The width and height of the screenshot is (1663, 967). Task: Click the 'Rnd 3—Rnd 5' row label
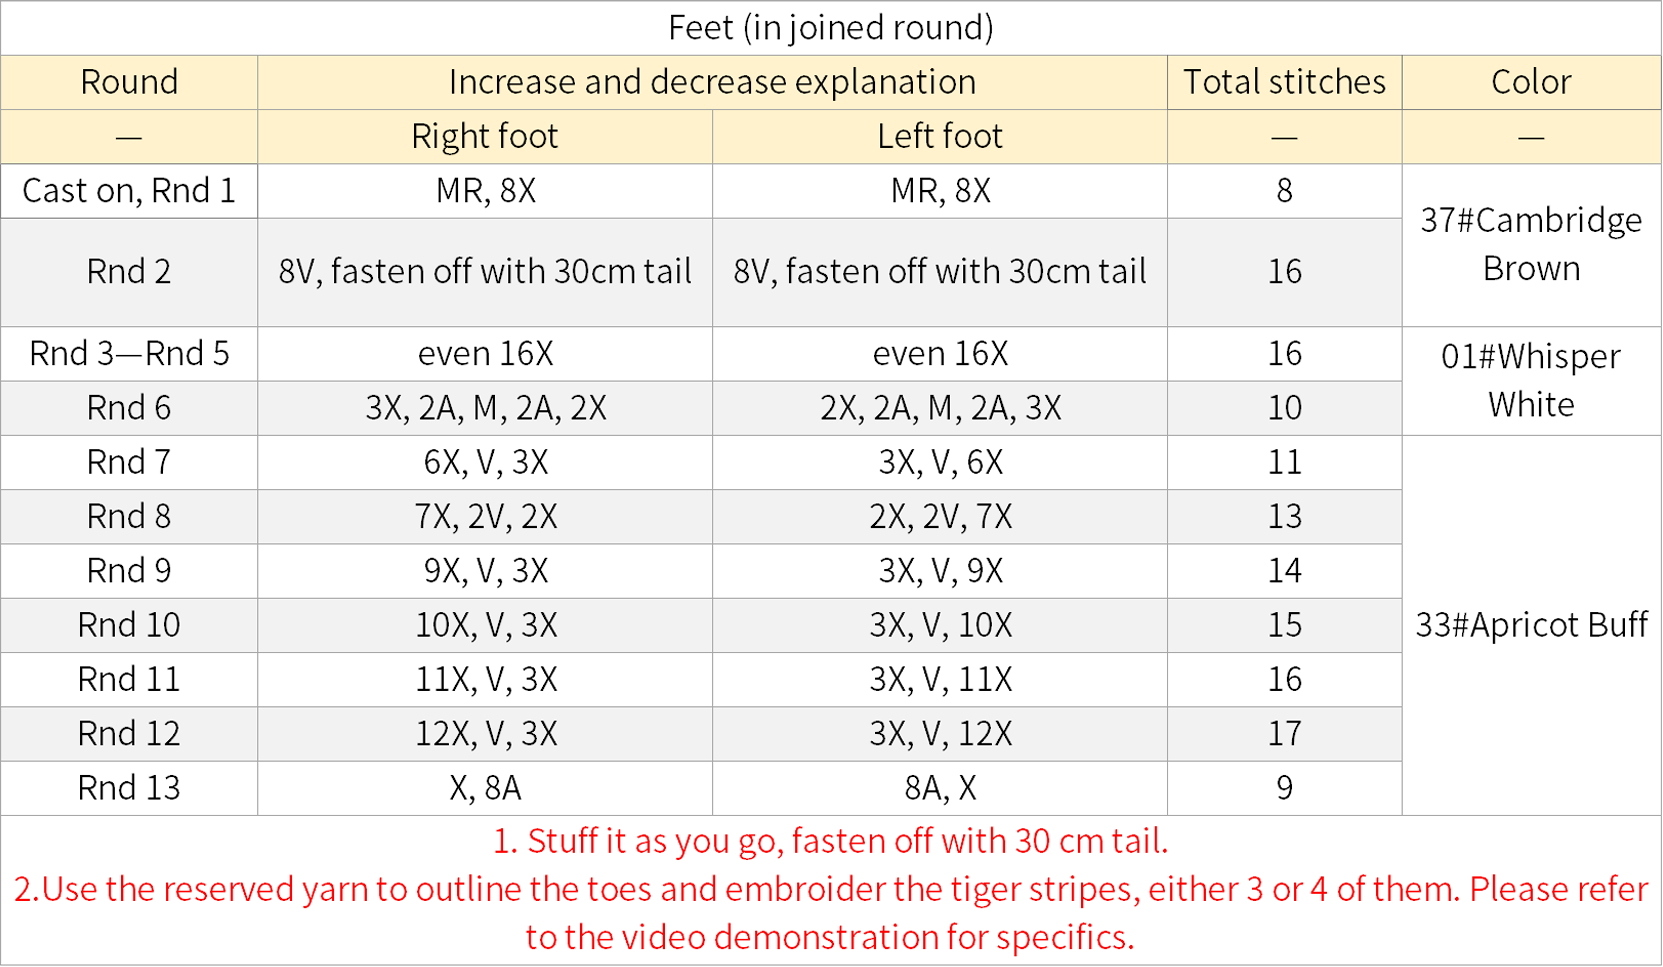point(129,353)
